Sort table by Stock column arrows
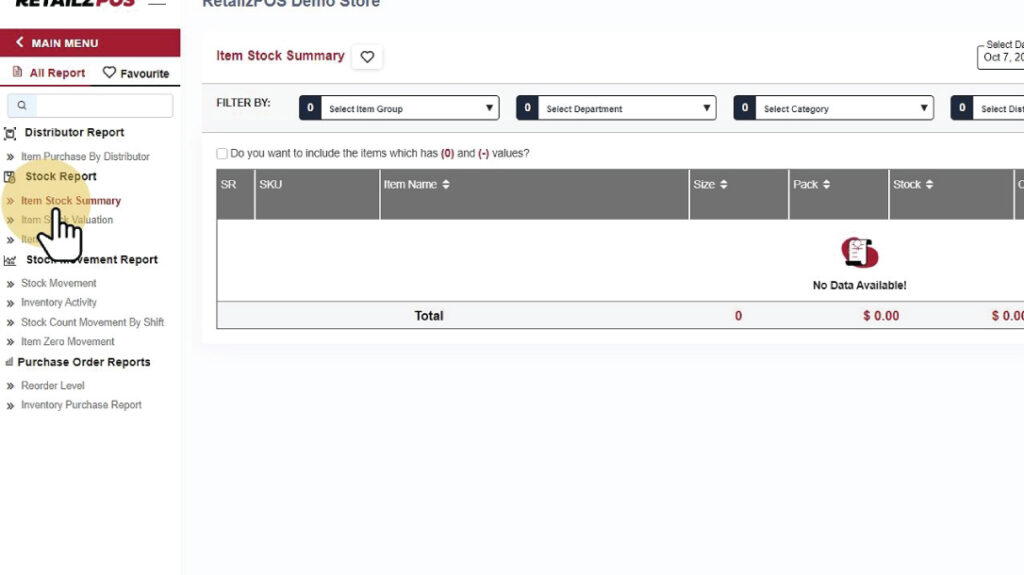The width and height of the screenshot is (1024, 575). pyautogui.click(x=929, y=185)
